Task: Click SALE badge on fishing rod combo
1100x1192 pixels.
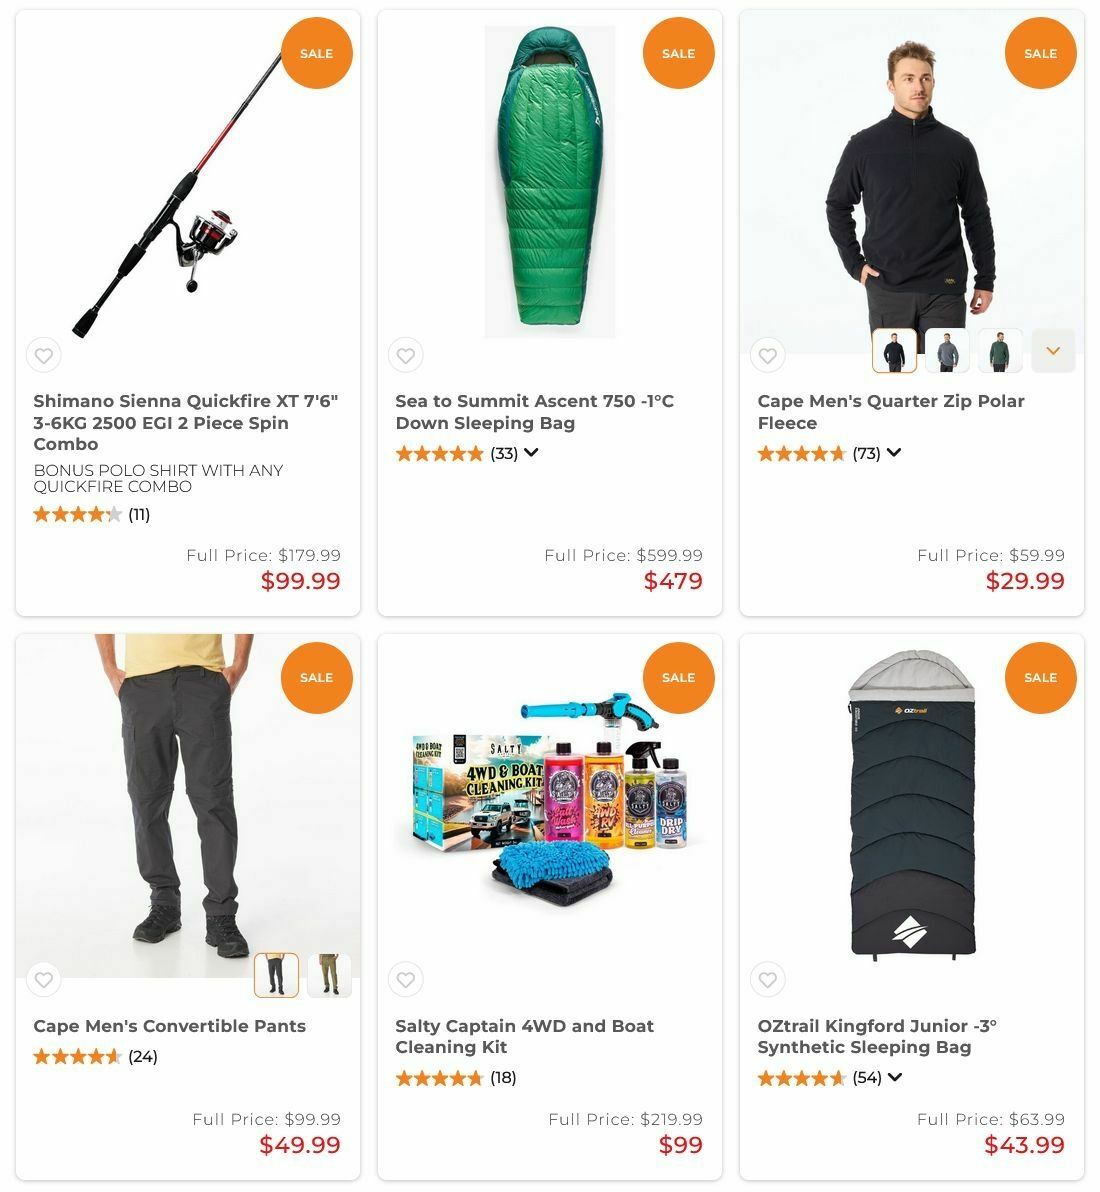Action: point(317,53)
